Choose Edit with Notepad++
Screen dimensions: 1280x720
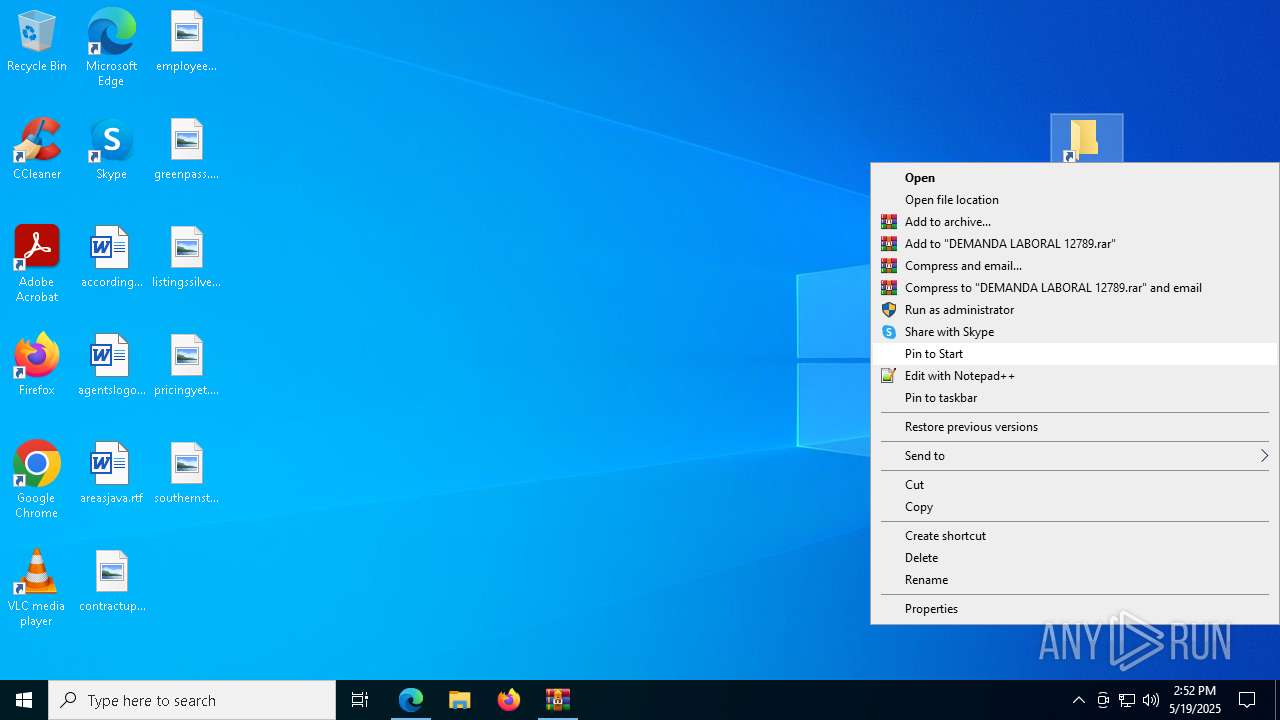point(1075,376)
